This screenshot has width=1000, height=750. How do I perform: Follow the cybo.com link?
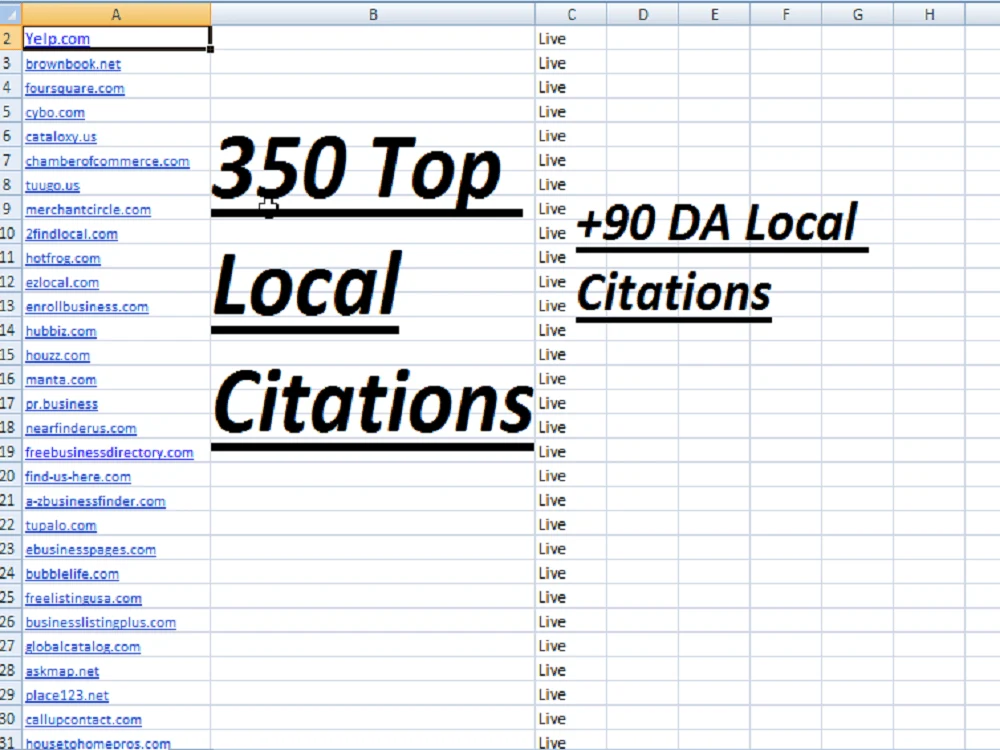point(55,113)
